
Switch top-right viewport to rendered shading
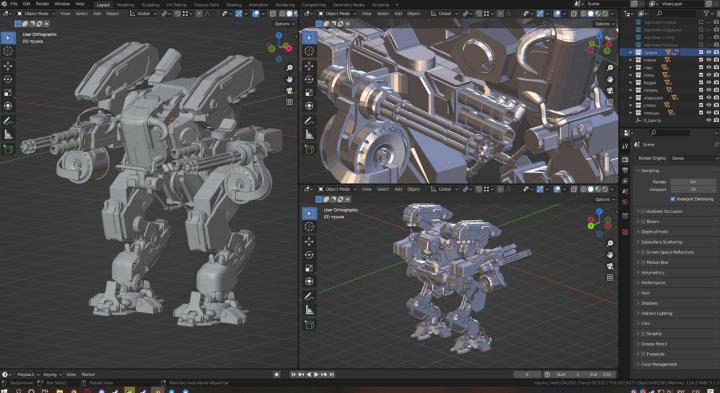tap(605, 14)
